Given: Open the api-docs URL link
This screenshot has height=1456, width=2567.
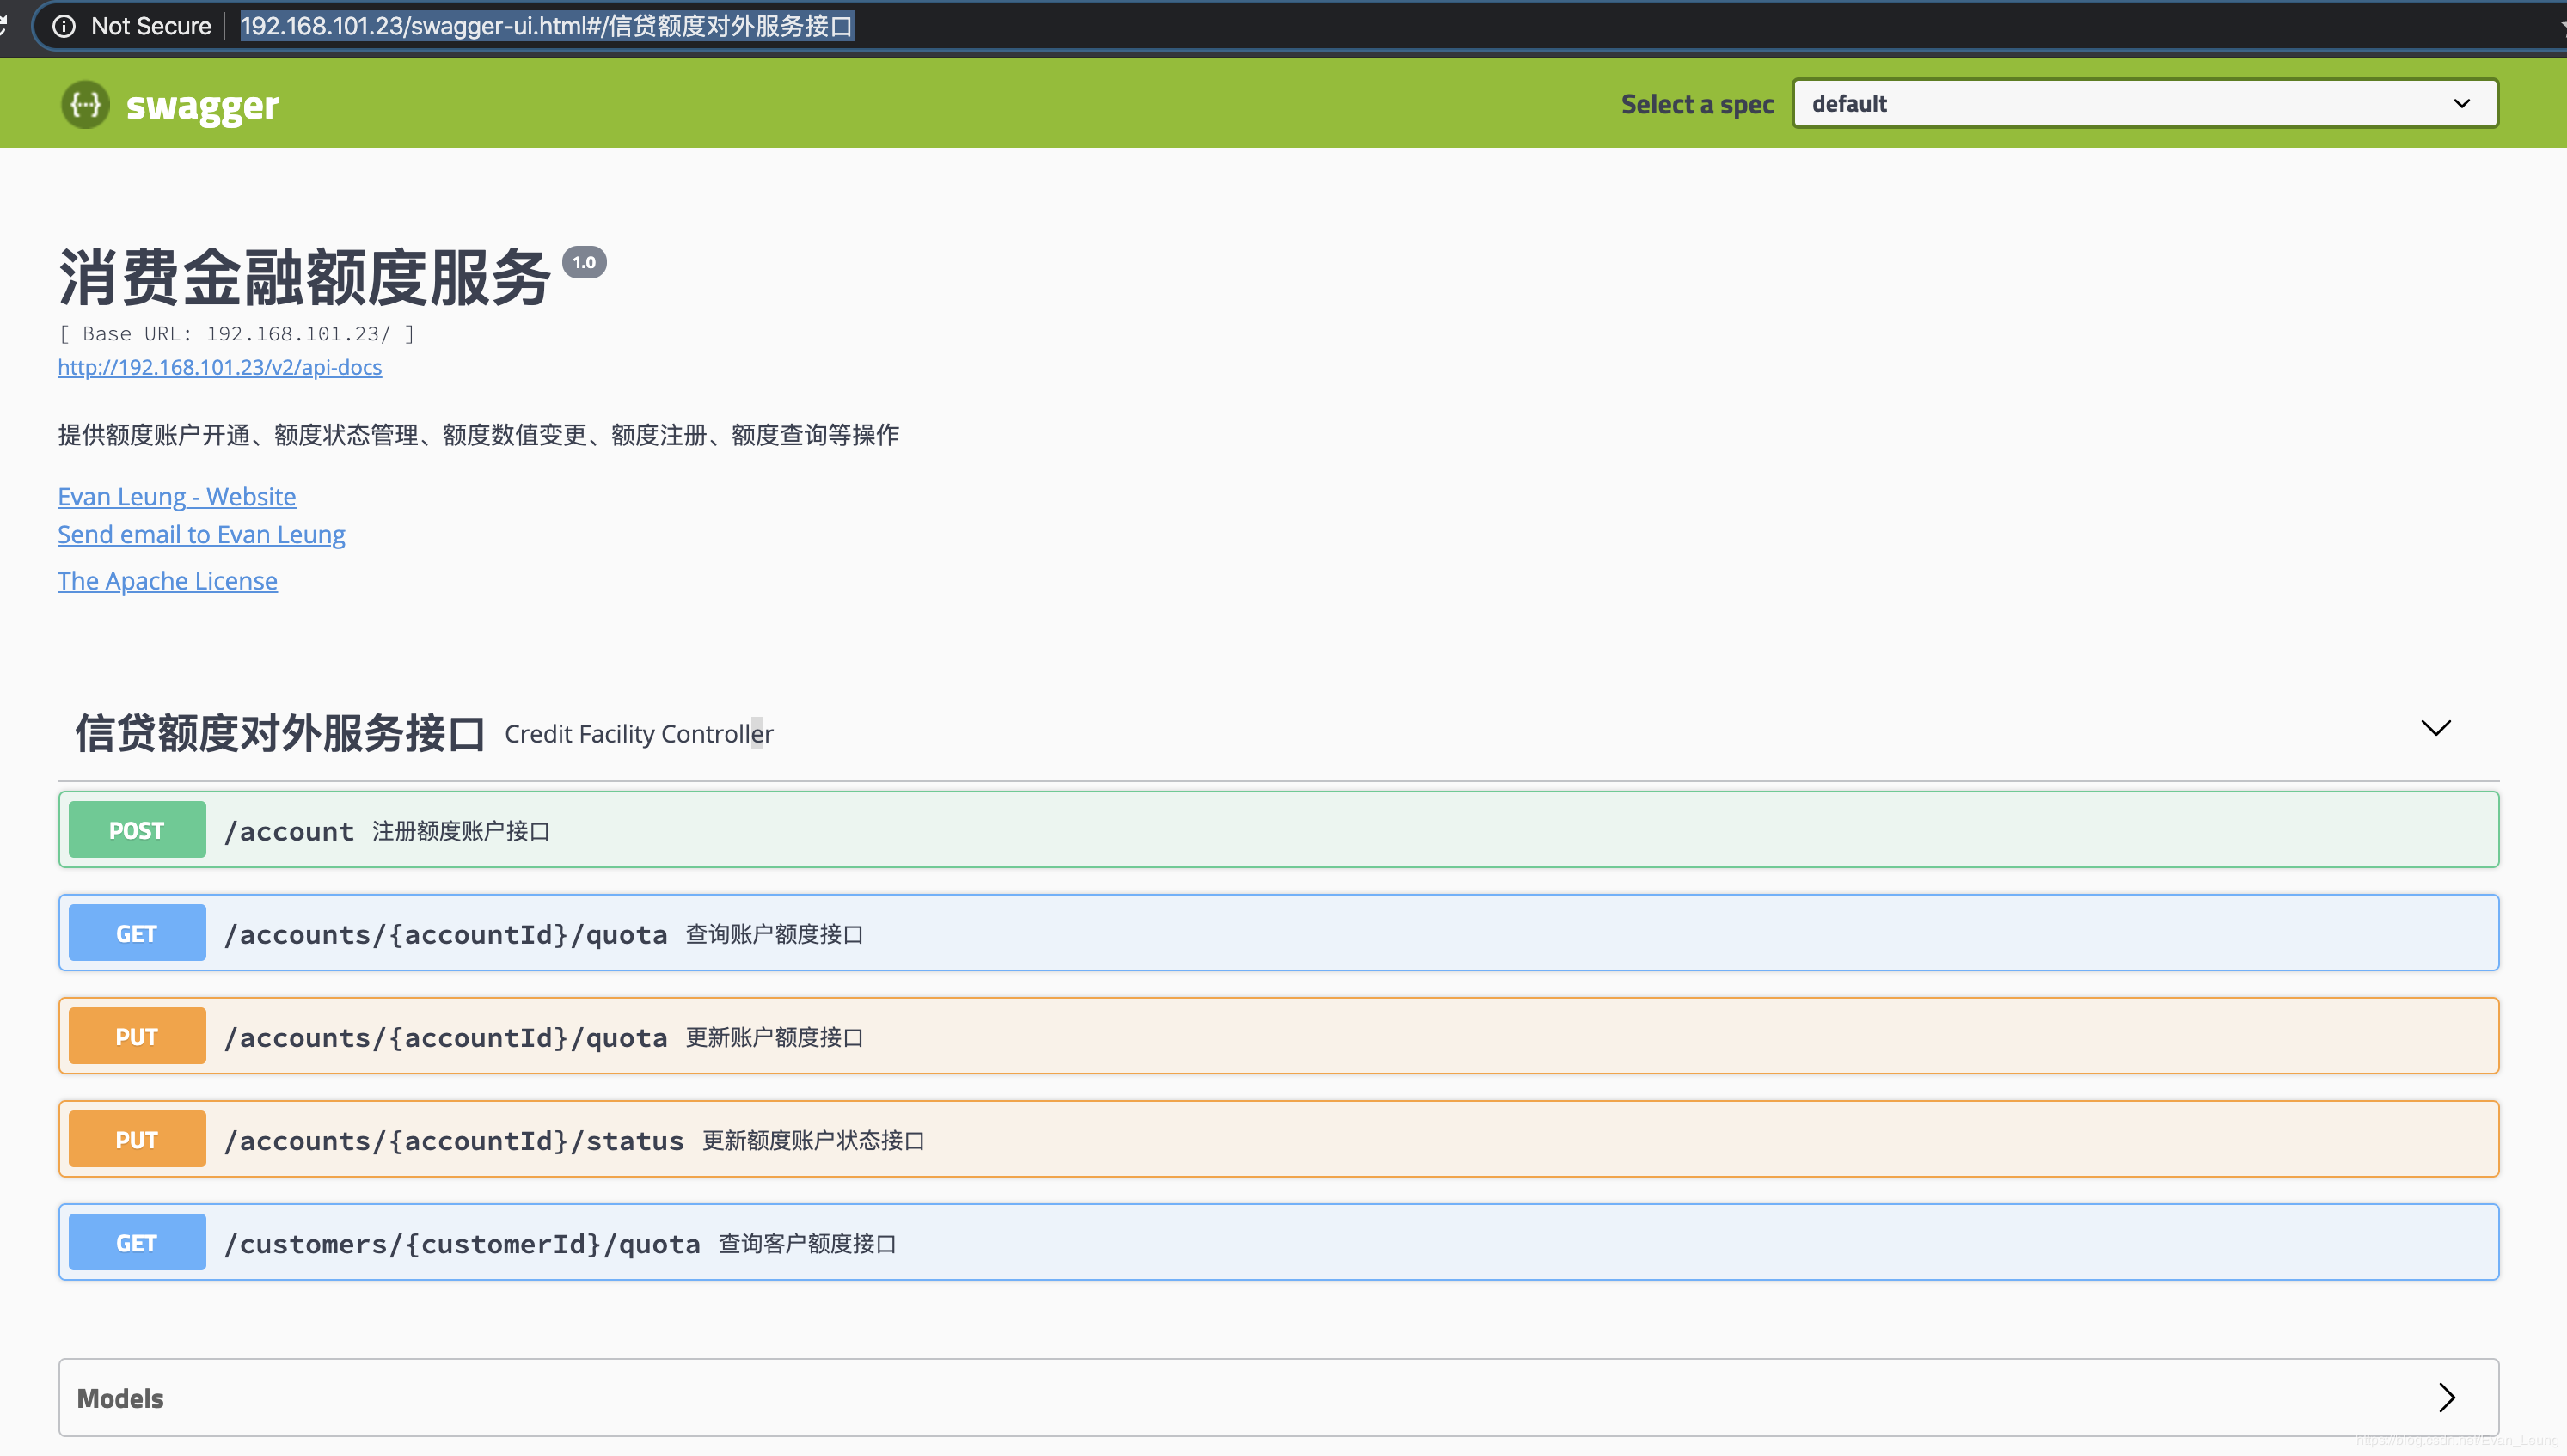Looking at the screenshot, I should (x=219, y=367).
